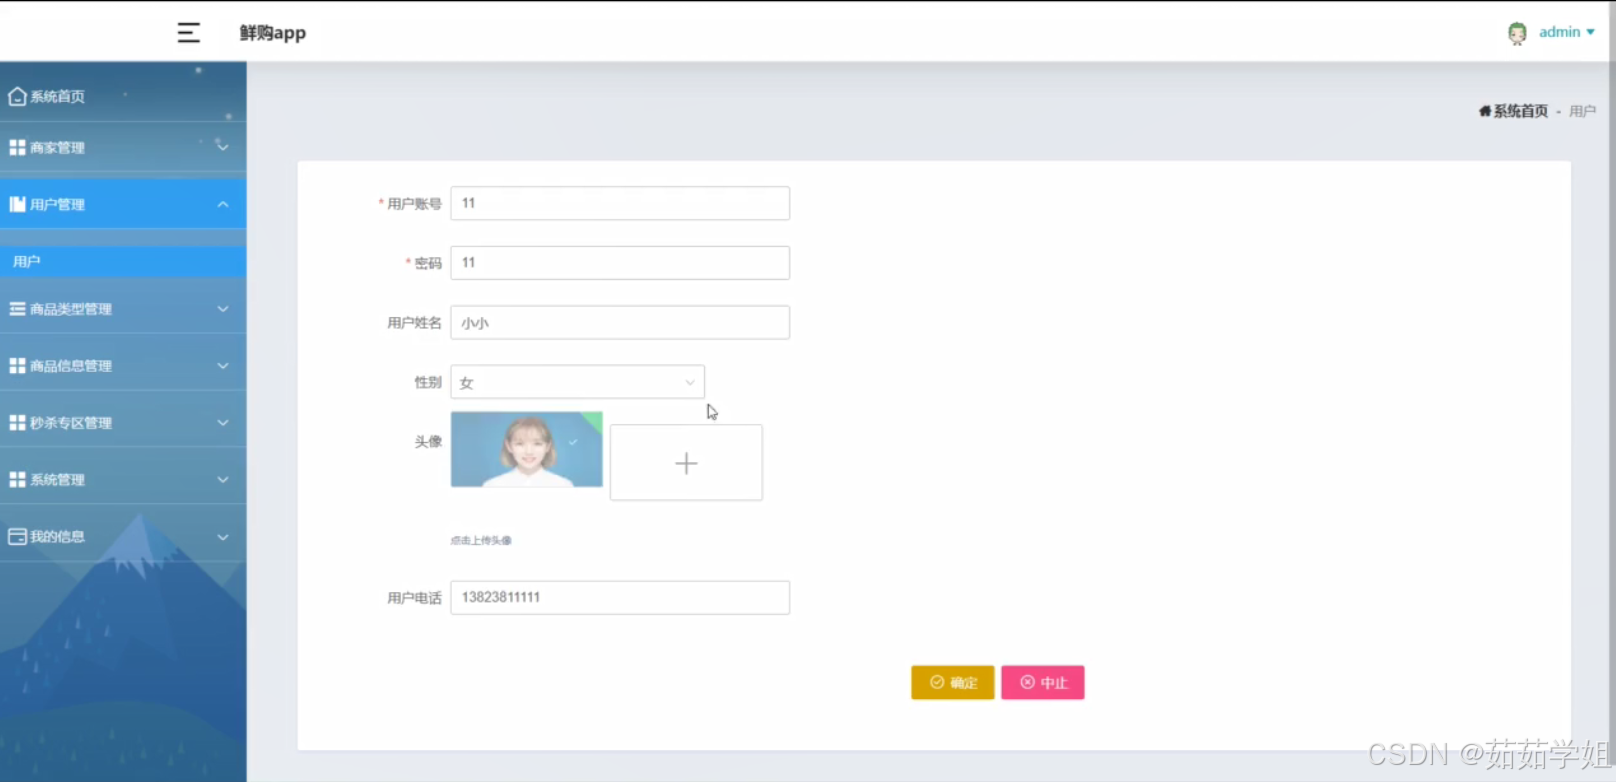
Task: Focus the 用户姓名 input field
Action: pos(620,322)
